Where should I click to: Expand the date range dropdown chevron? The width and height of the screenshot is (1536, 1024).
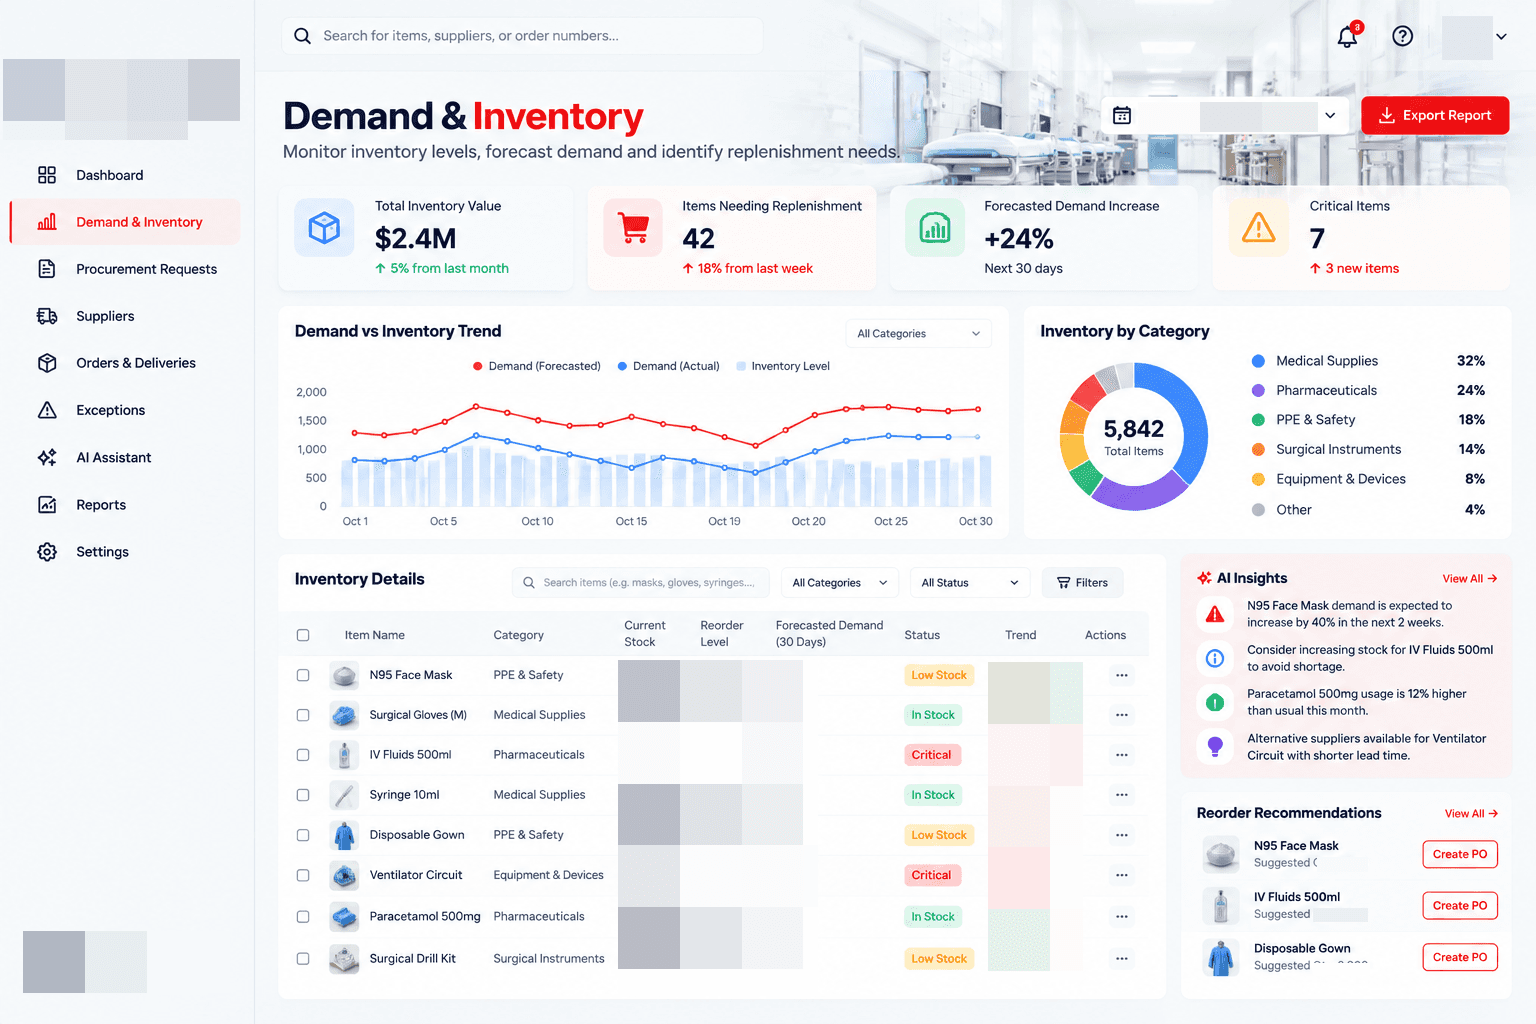click(x=1330, y=115)
